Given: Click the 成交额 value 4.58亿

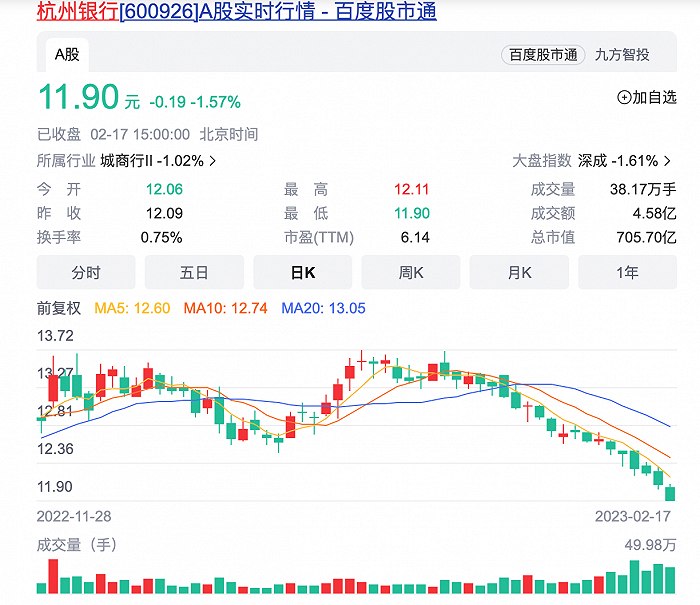Looking at the screenshot, I should click(654, 213).
